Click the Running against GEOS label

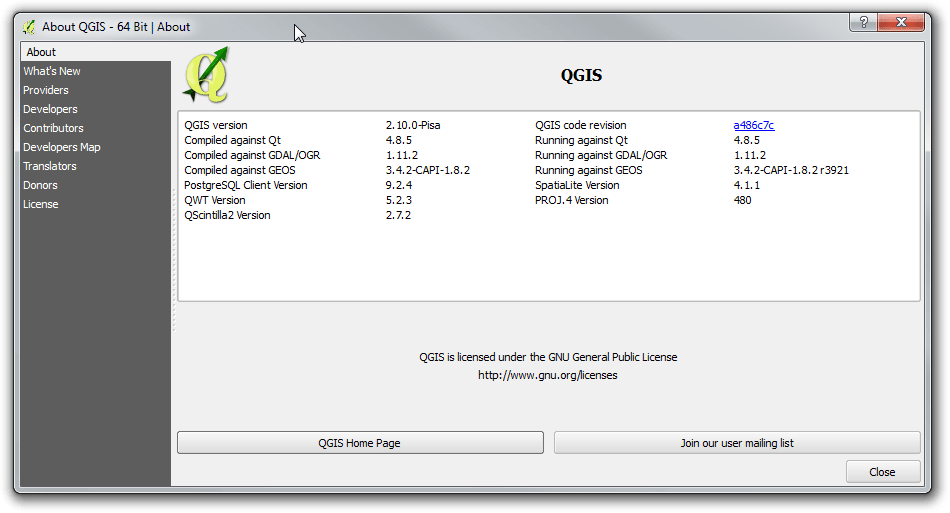click(x=588, y=170)
